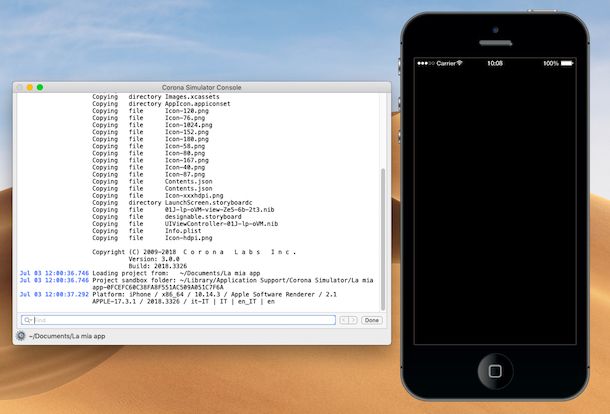Click the designable.storyboard log line
This screenshot has height=414, width=610.
pos(167,217)
